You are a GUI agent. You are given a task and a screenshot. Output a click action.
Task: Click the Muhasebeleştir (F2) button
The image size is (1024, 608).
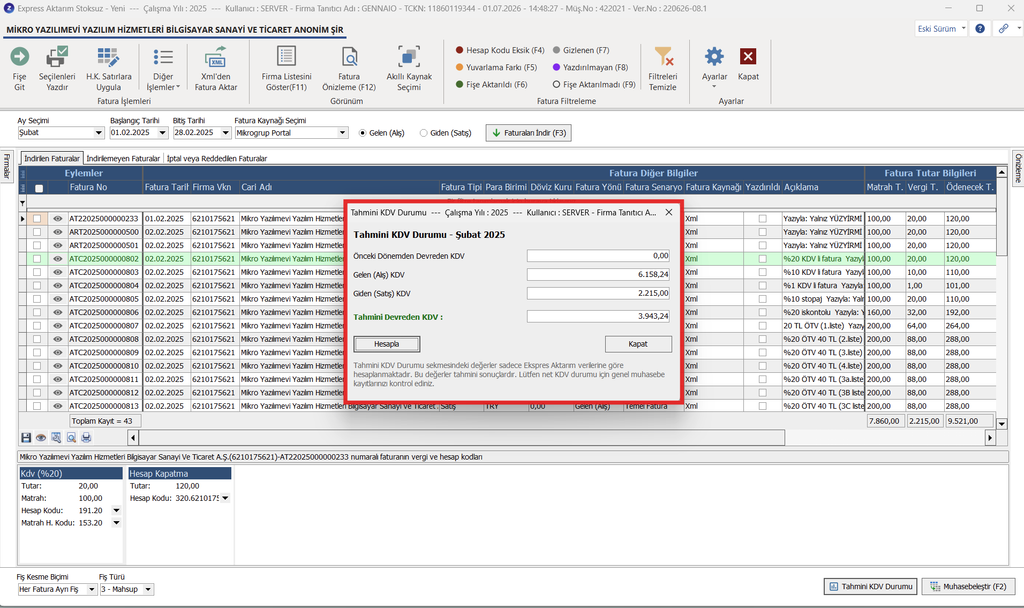pos(968,586)
